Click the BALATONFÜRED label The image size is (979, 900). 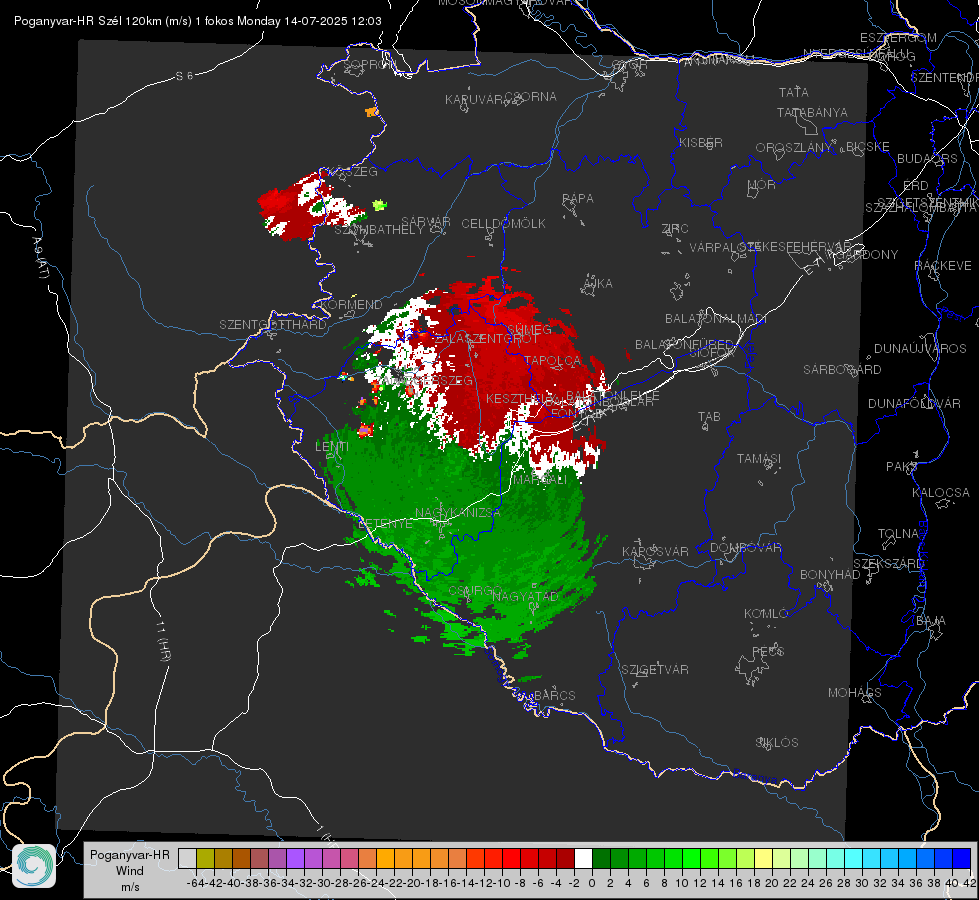tap(684, 345)
